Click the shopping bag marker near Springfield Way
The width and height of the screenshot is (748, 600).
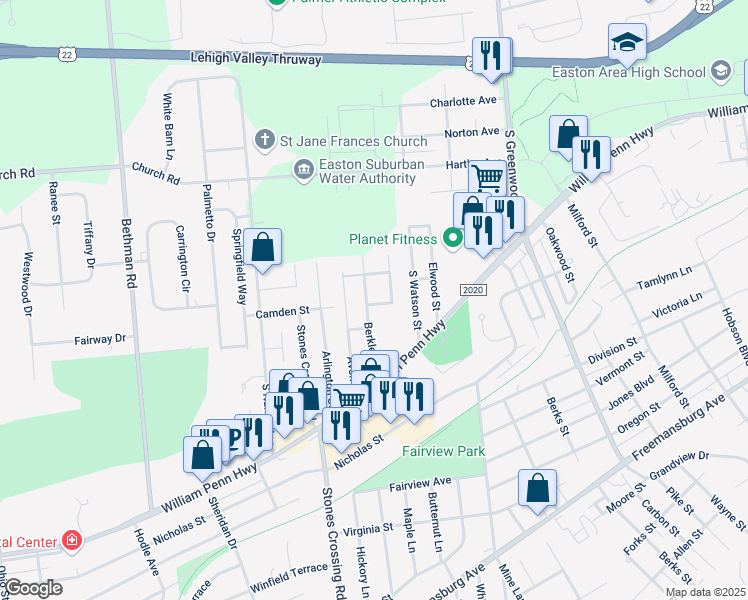(x=262, y=248)
